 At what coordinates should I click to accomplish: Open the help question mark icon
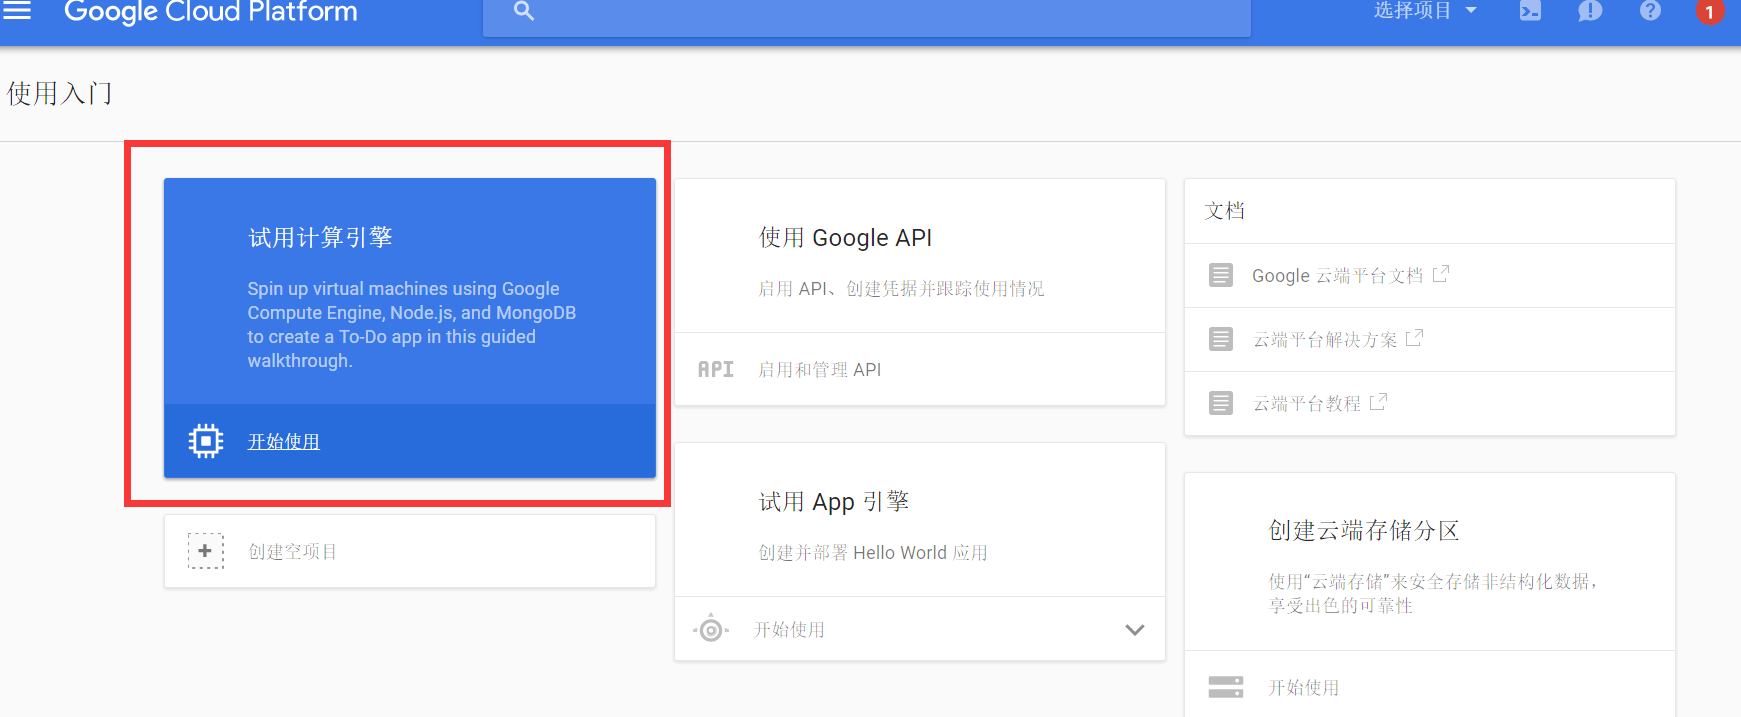click(x=1650, y=10)
